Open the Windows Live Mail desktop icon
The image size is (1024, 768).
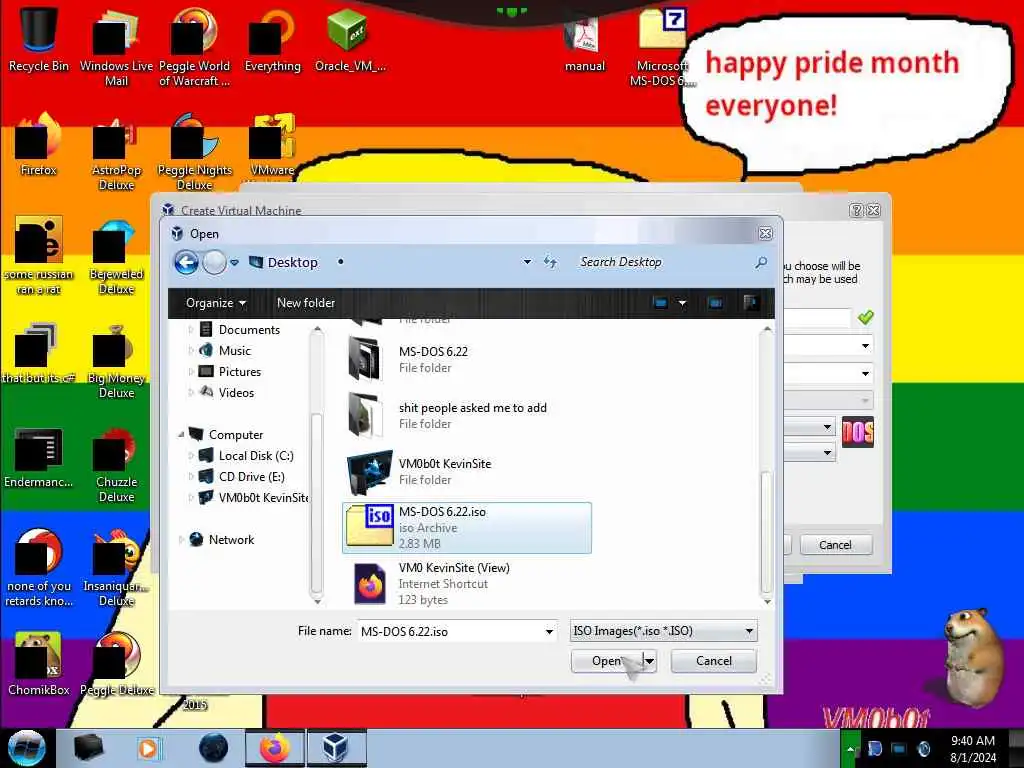click(116, 46)
